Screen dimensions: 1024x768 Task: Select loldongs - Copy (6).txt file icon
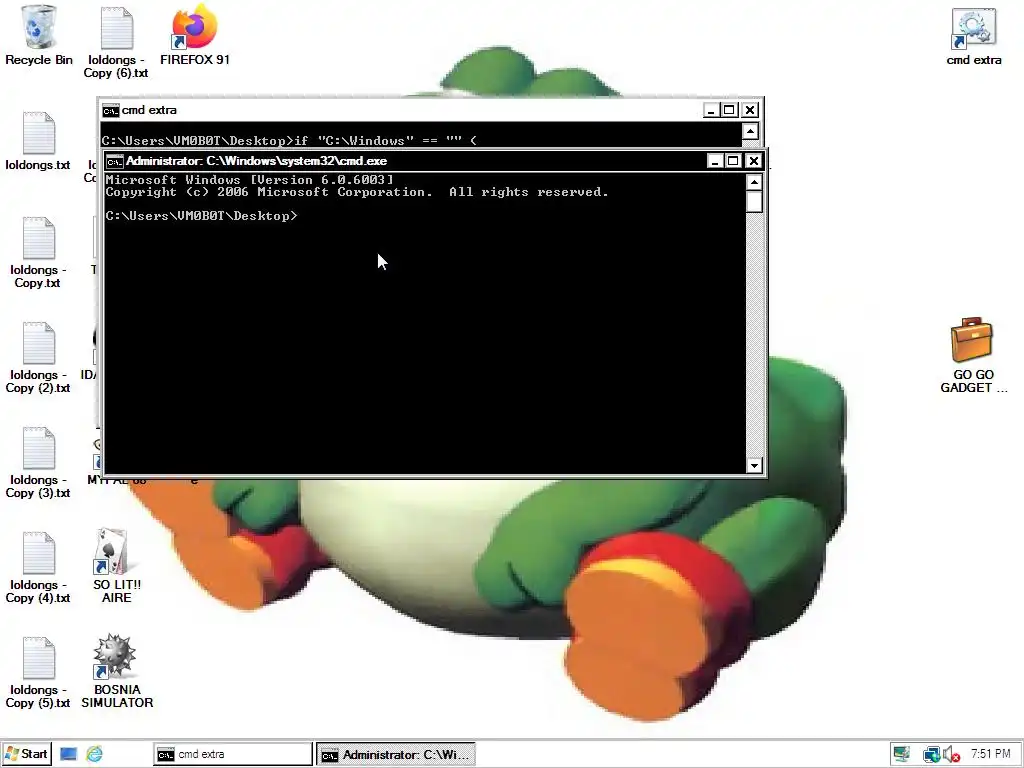pyautogui.click(x=116, y=42)
